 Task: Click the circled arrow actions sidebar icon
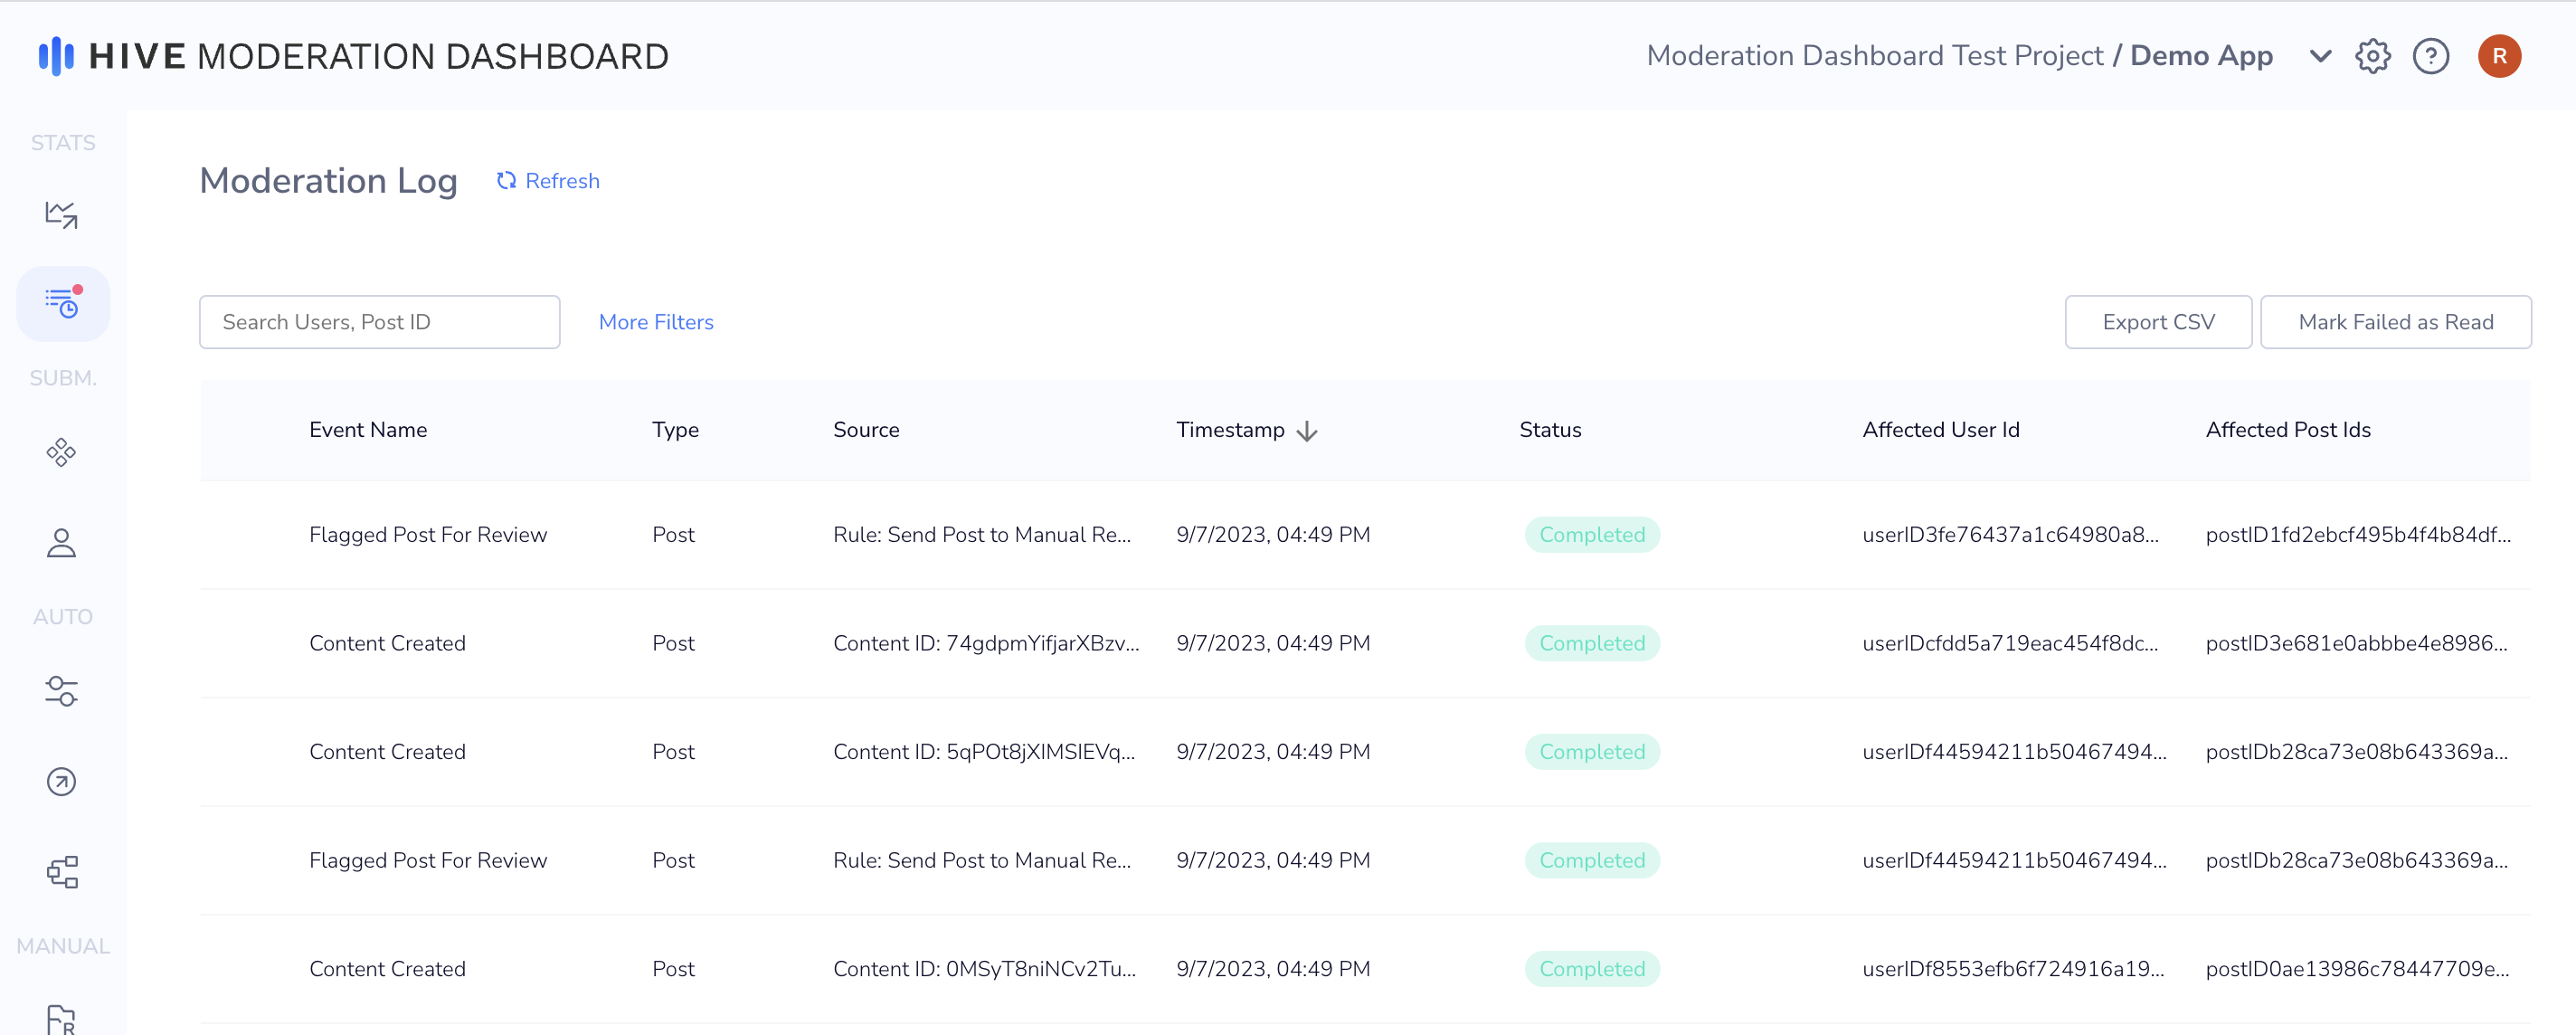tap(62, 781)
